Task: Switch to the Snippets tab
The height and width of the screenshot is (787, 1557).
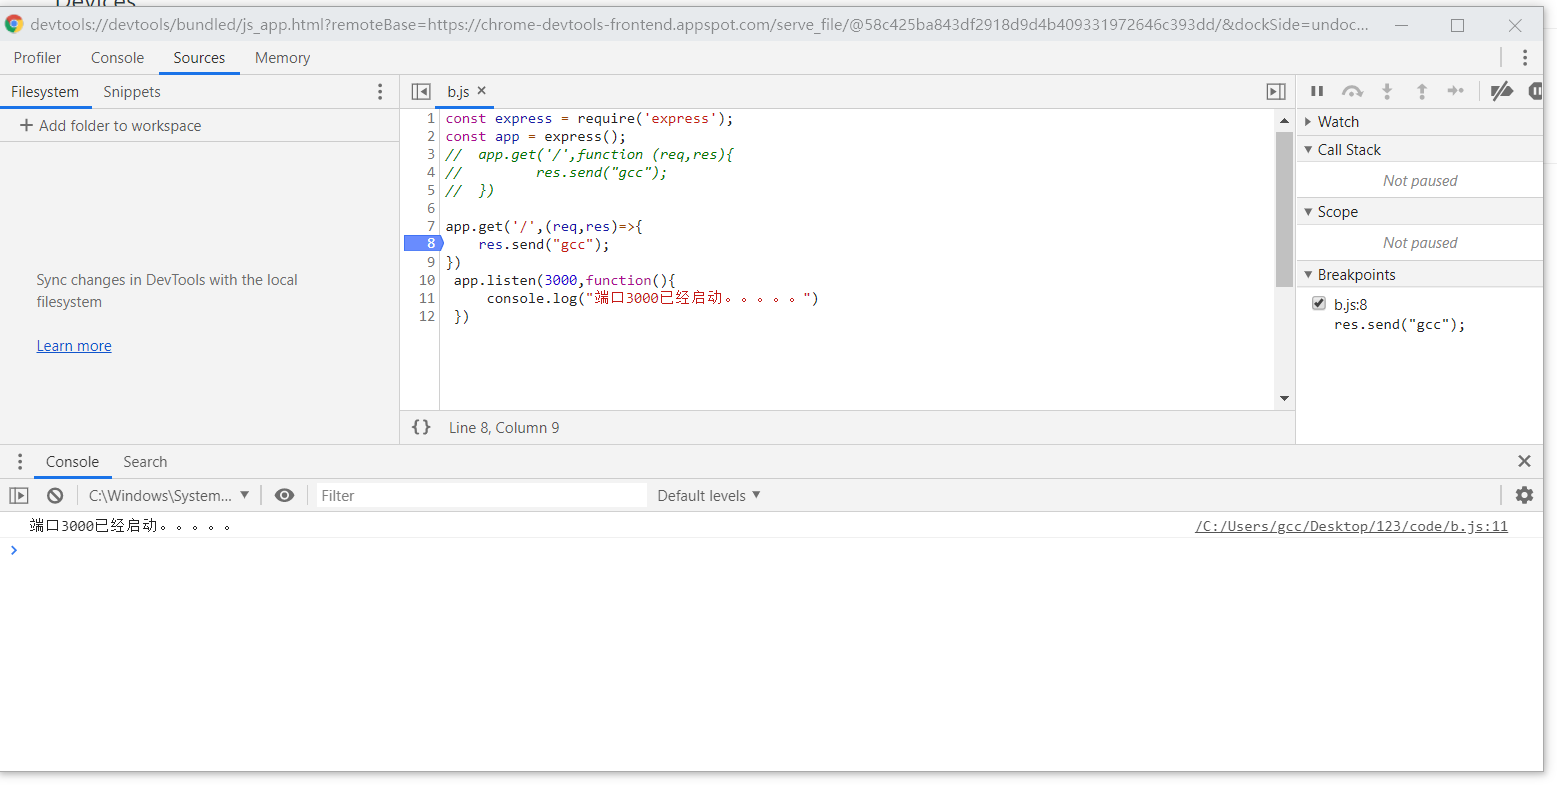Action: click(x=131, y=91)
